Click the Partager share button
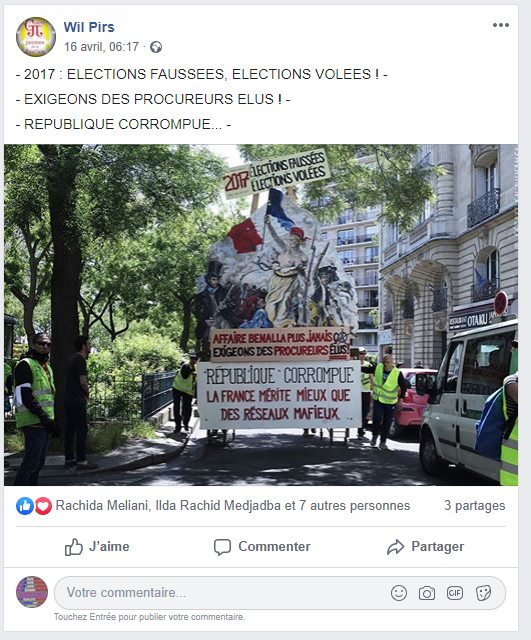Screen dimensions: 531x640 pyautogui.click(x=425, y=547)
